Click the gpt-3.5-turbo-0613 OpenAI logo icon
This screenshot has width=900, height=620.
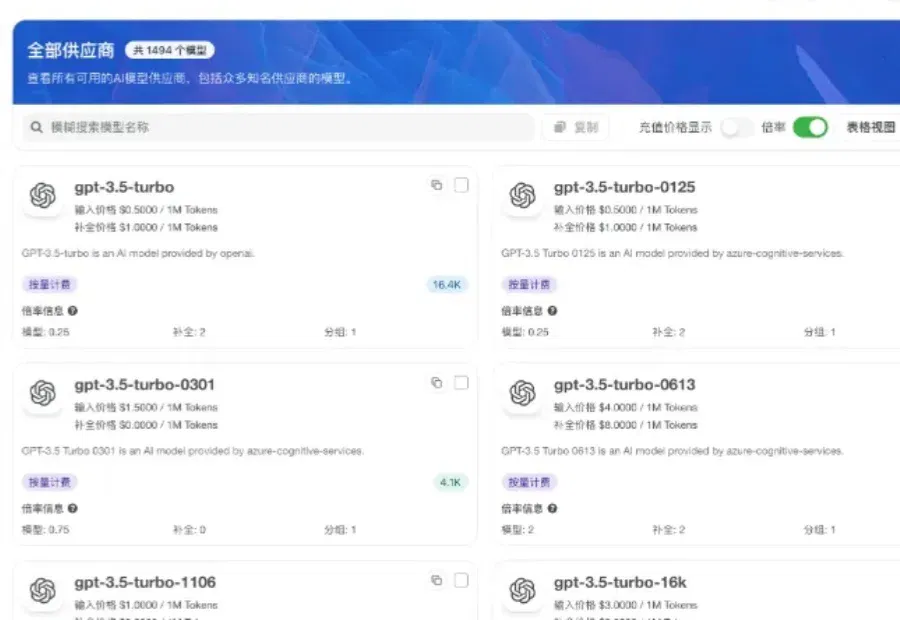(x=522, y=393)
